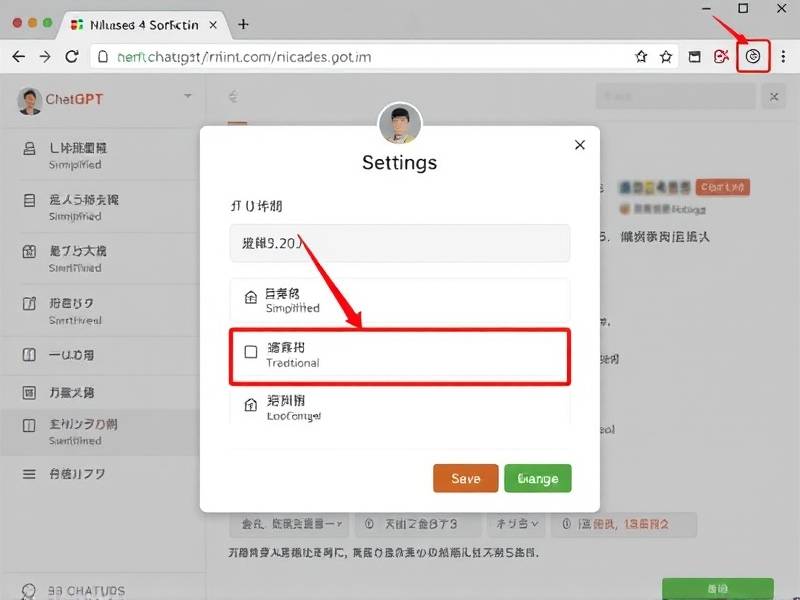Close the Settings dialog with X

click(x=580, y=145)
